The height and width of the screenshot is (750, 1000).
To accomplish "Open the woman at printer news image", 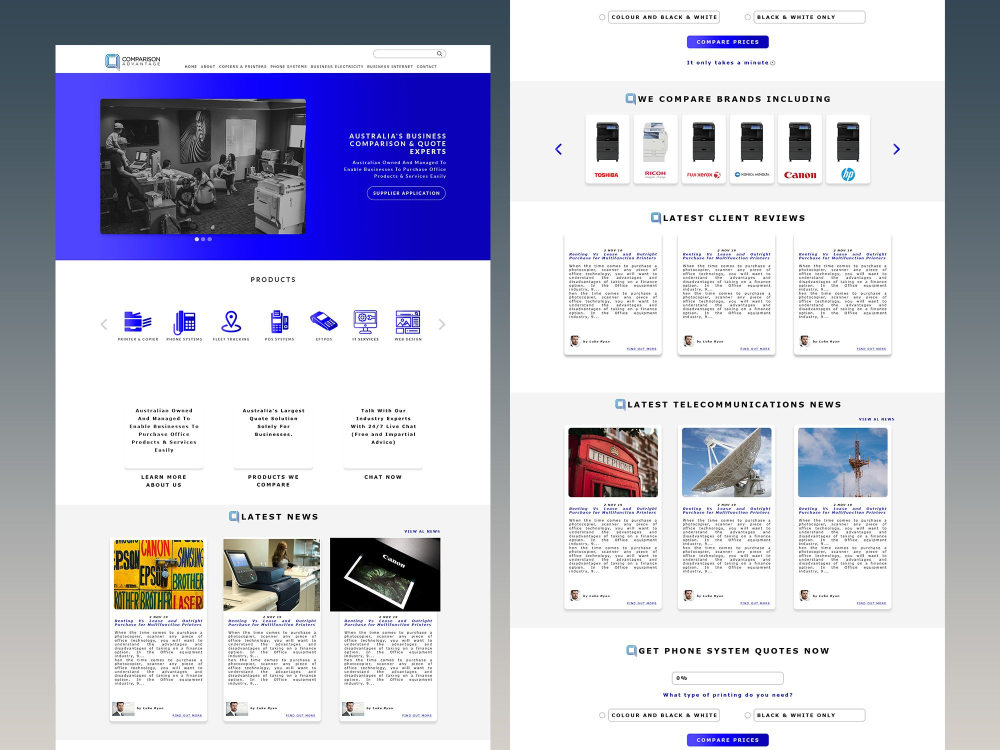I will point(272,574).
